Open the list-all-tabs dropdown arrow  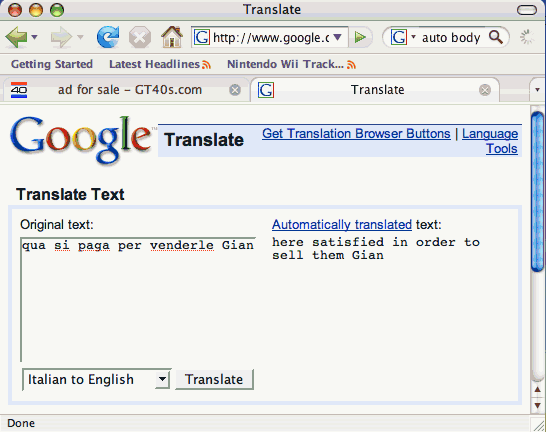(537, 90)
